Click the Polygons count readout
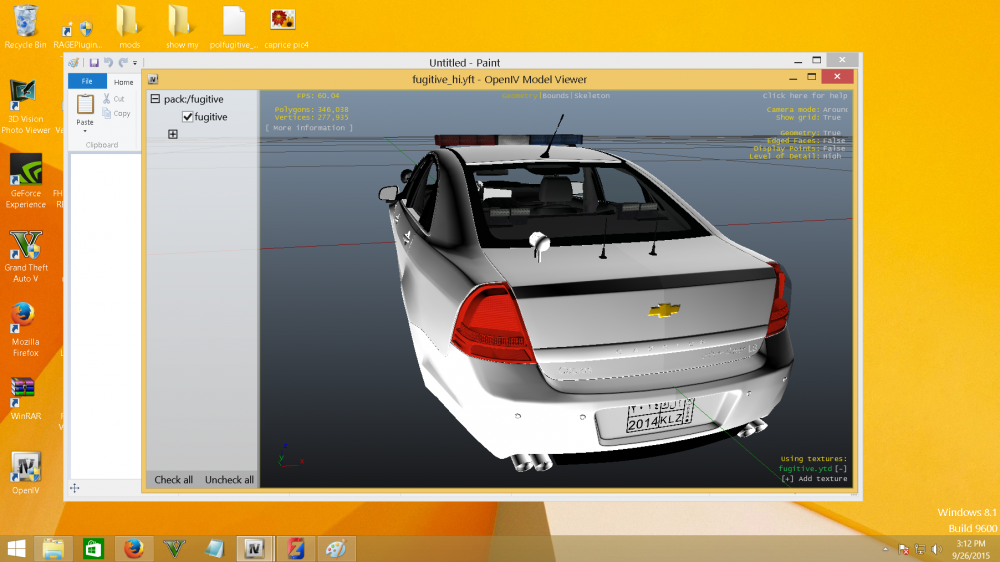Viewport: 1000px width, 562px height. click(311, 110)
